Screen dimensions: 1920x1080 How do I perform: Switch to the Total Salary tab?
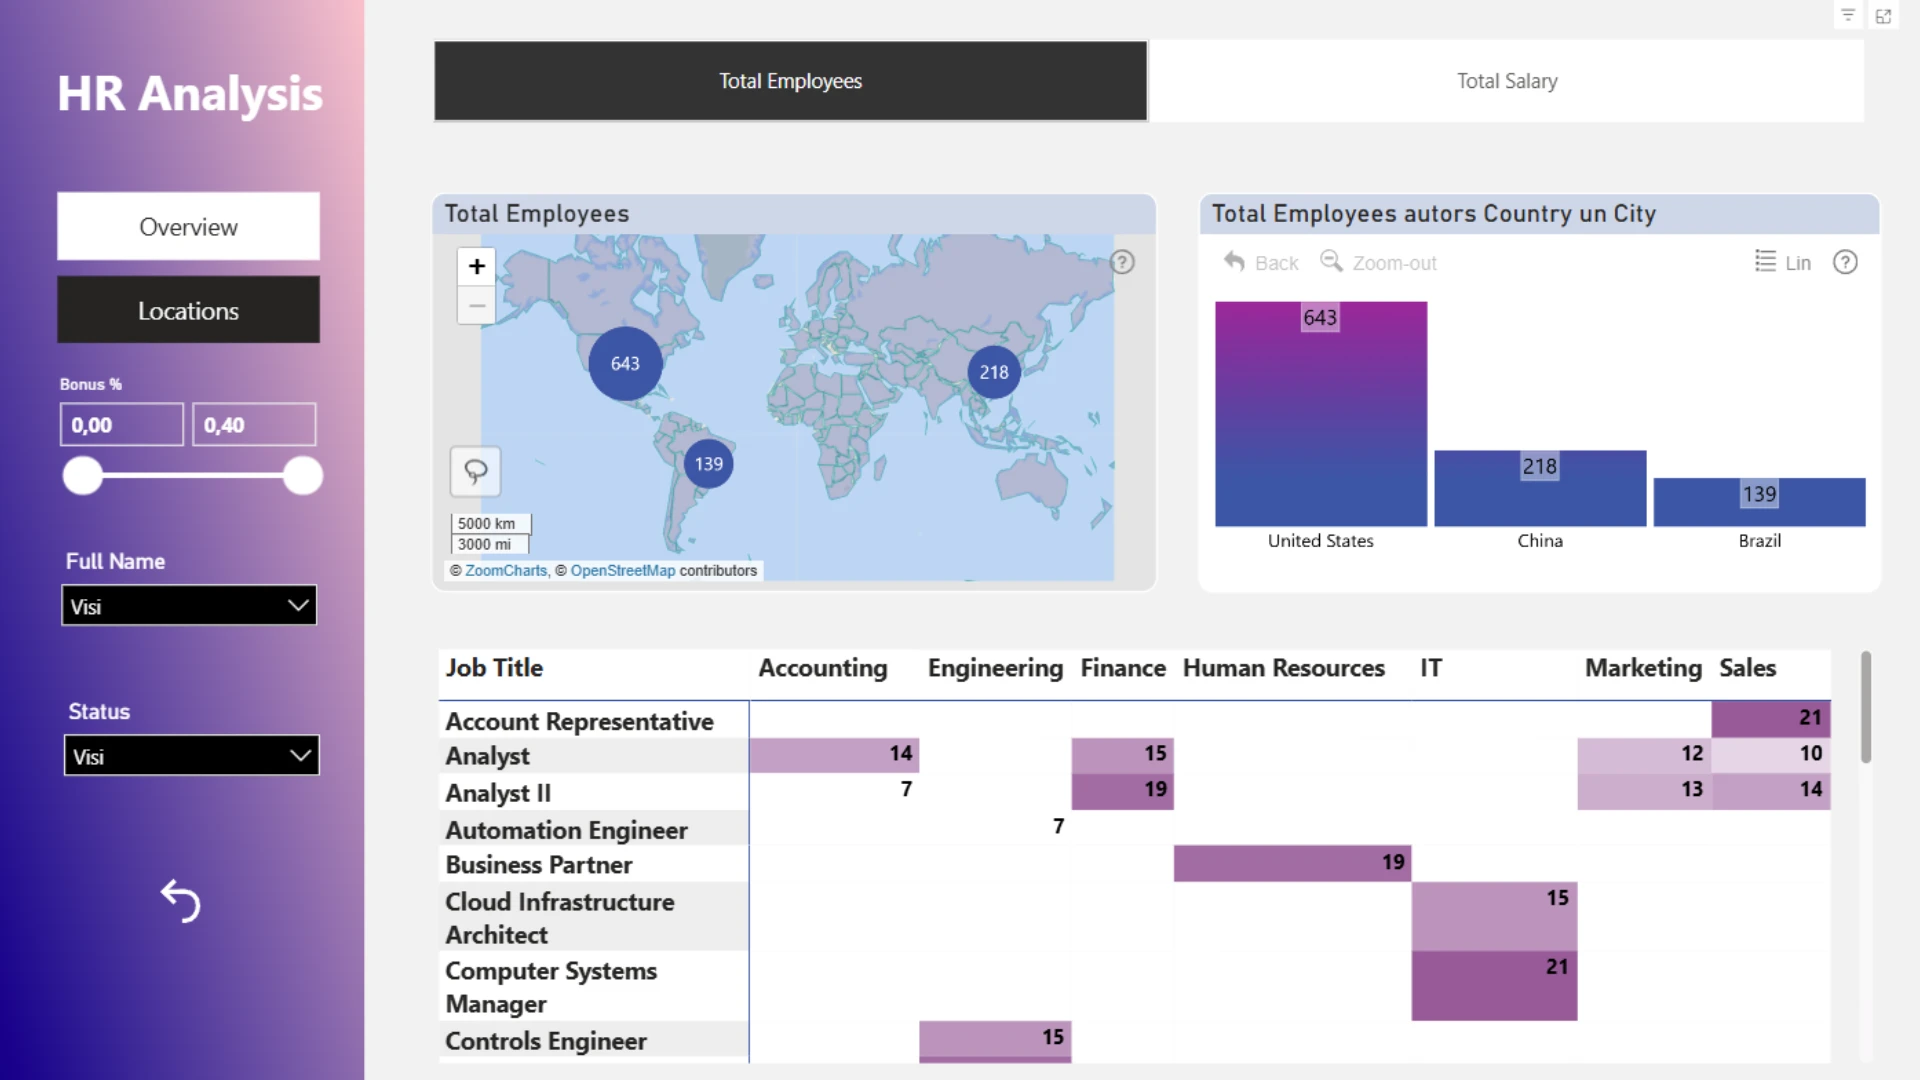pos(1506,81)
